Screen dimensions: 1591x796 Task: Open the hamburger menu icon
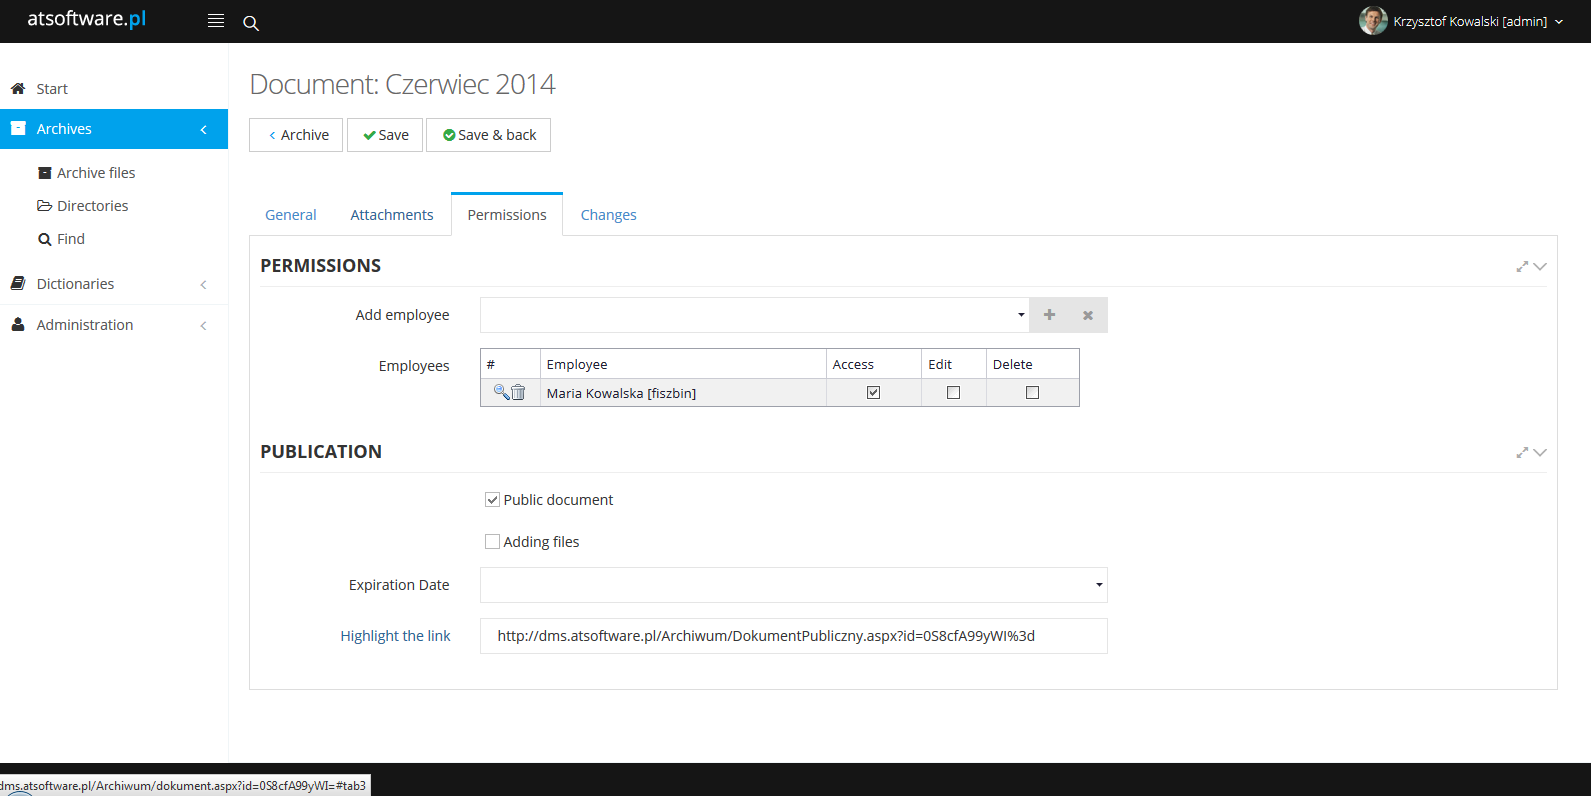coord(216,21)
